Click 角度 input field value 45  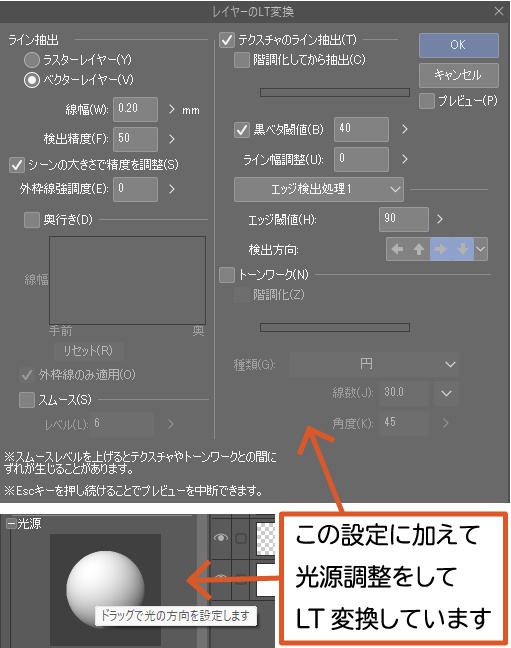(404, 423)
